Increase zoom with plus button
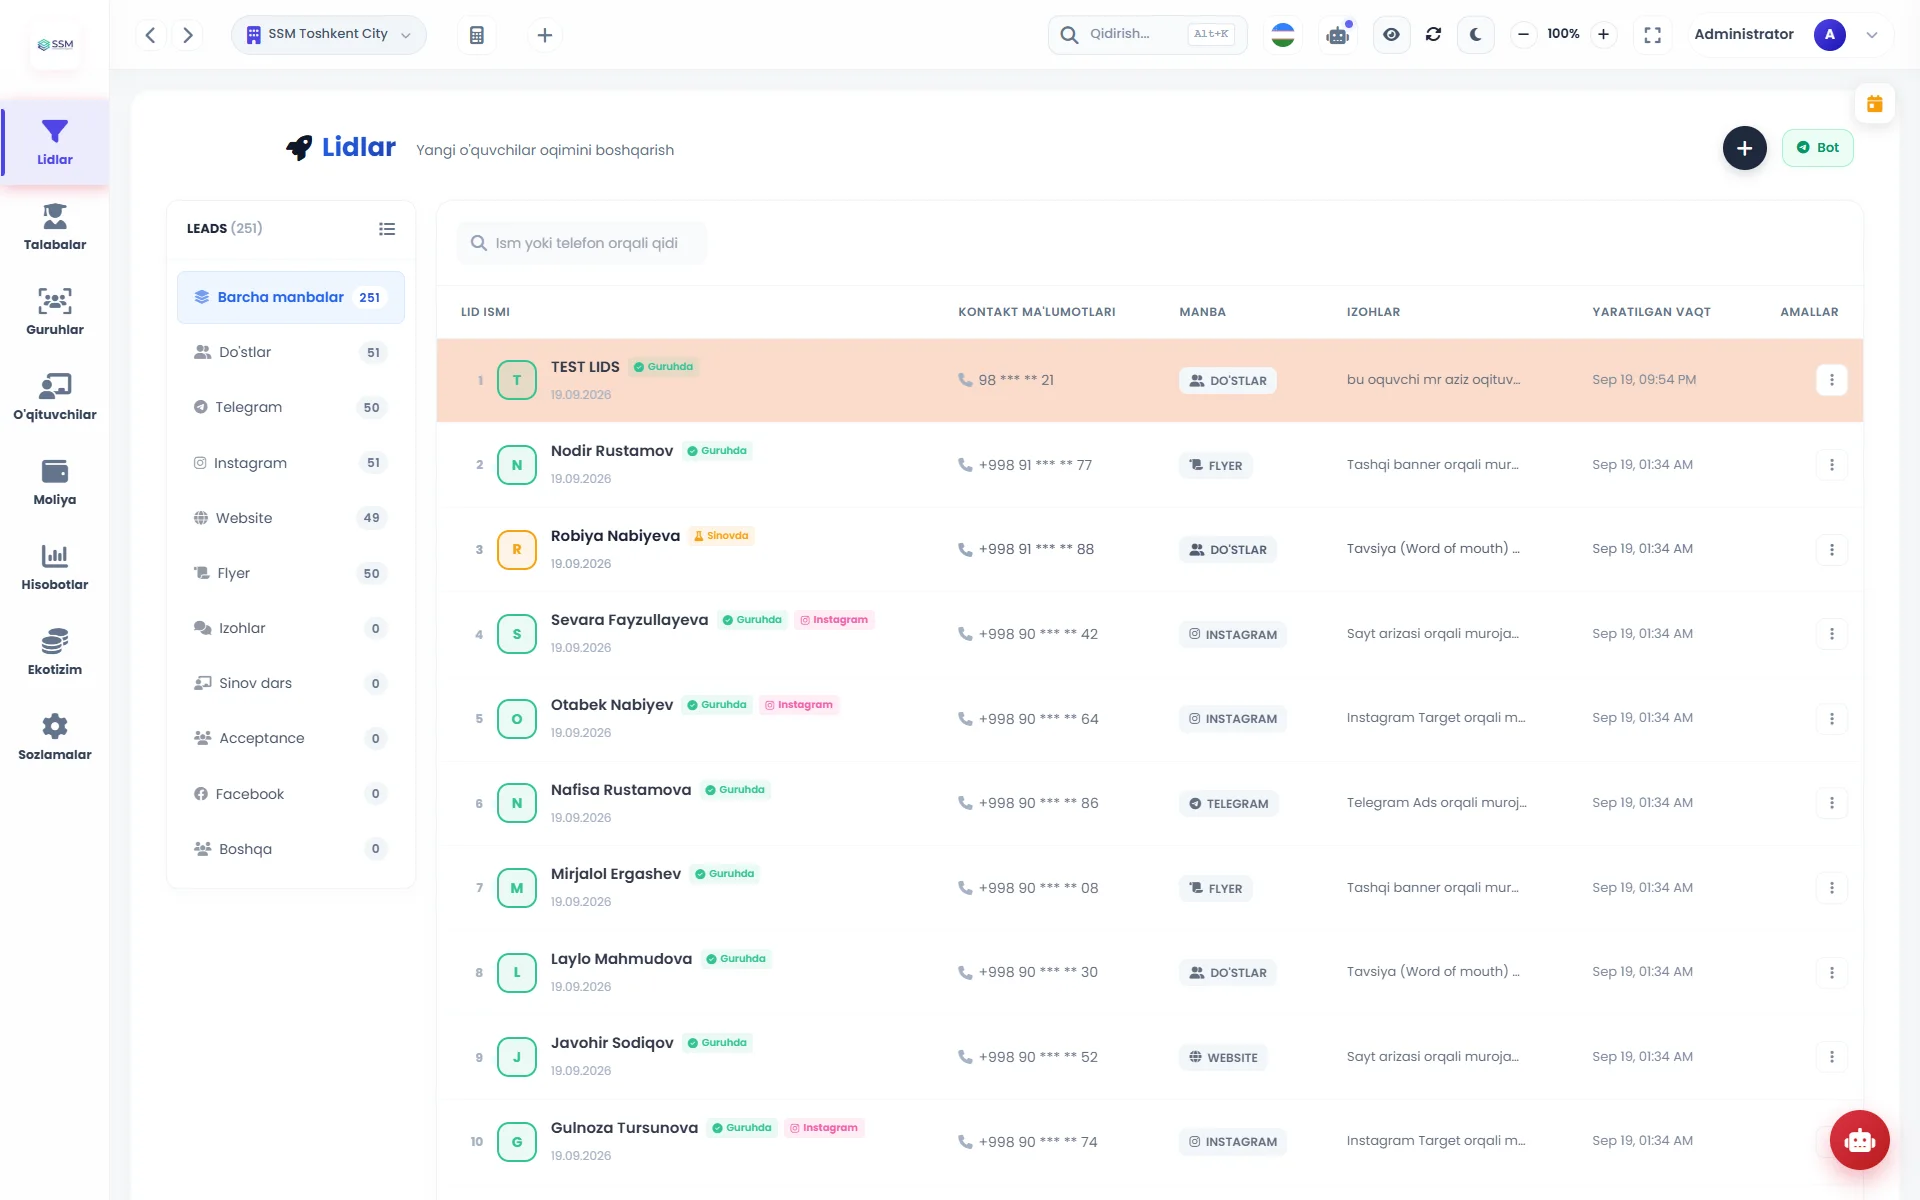 1603,35
